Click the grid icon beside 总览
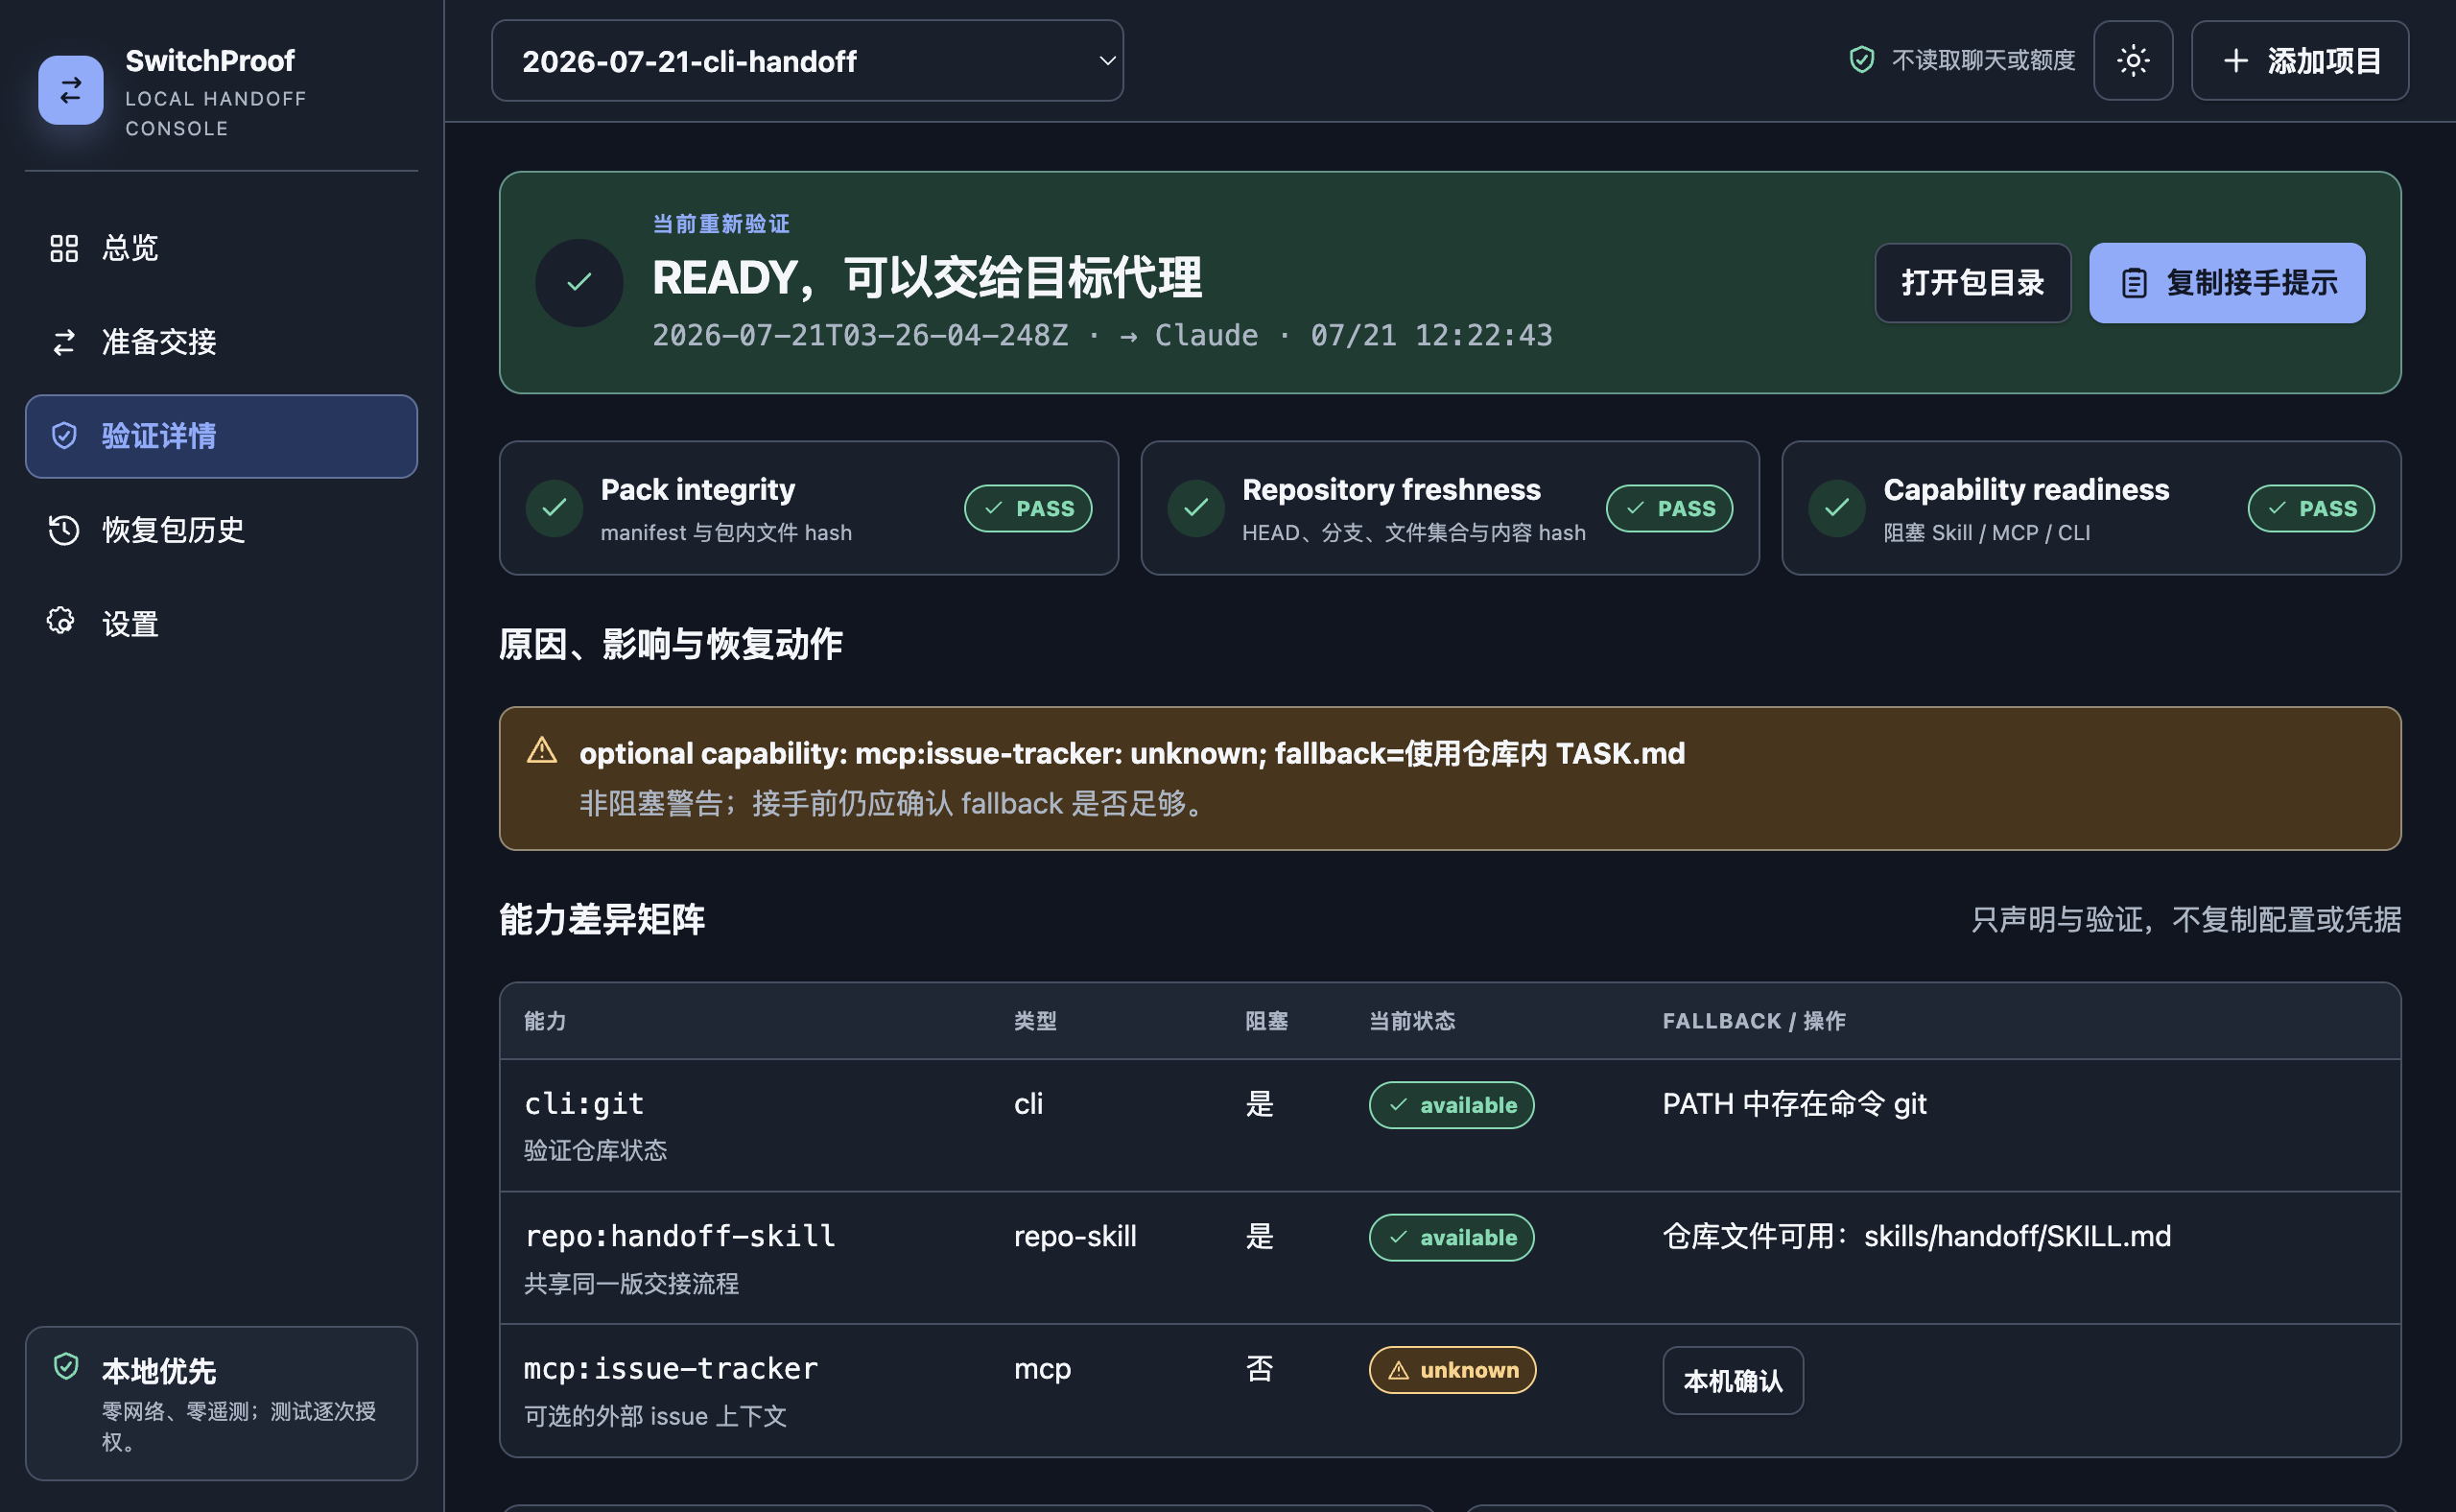The width and height of the screenshot is (2456, 1512). point(64,248)
